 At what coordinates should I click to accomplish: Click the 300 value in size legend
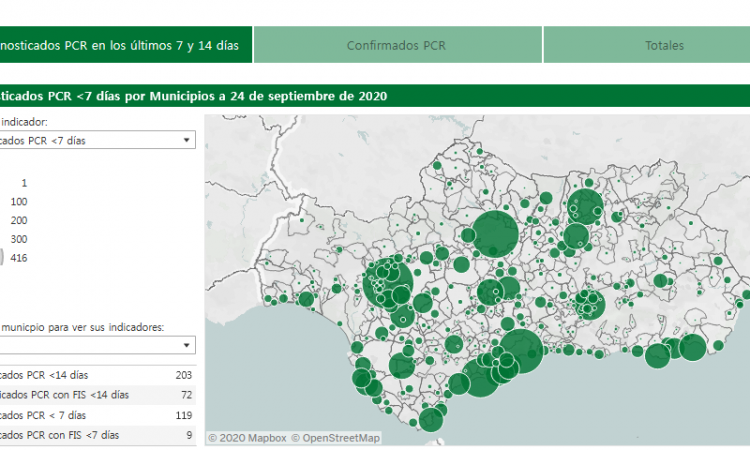coord(18,239)
